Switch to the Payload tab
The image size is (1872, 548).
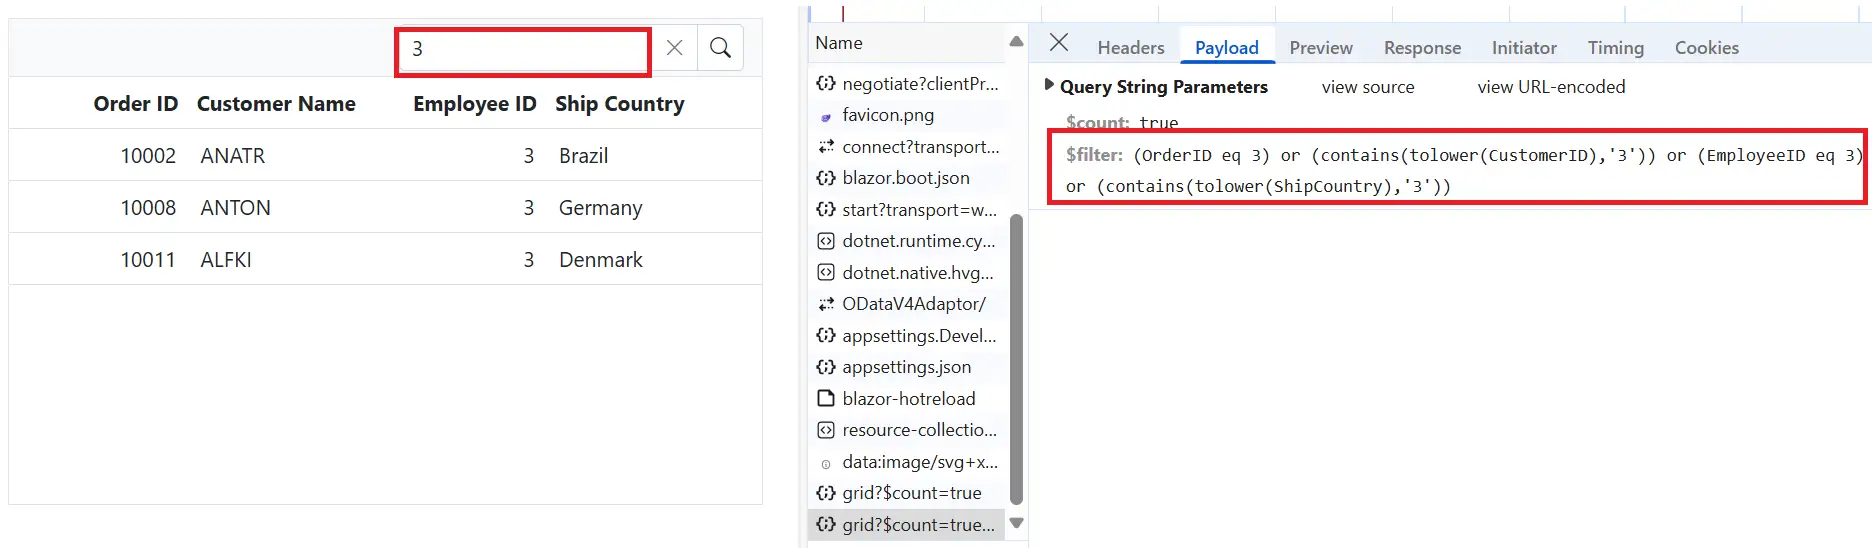(1227, 48)
